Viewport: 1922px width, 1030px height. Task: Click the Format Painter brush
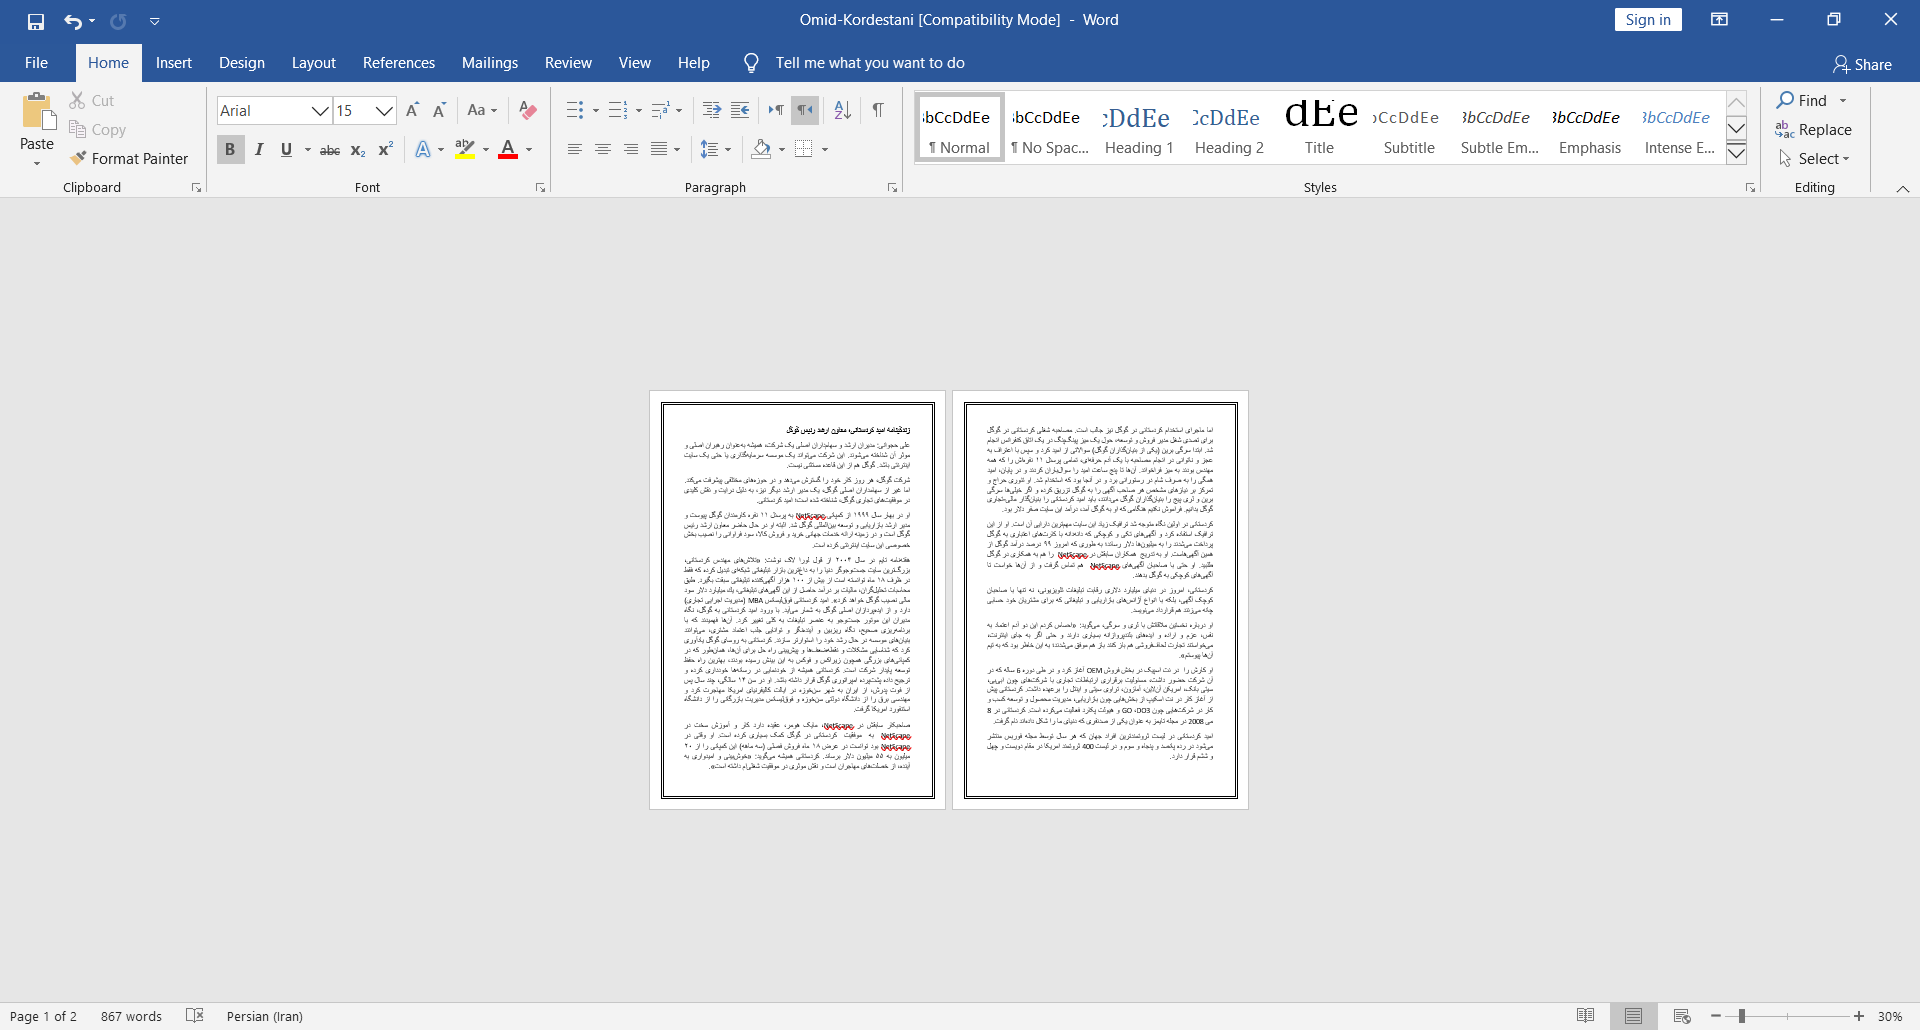[x=129, y=158]
